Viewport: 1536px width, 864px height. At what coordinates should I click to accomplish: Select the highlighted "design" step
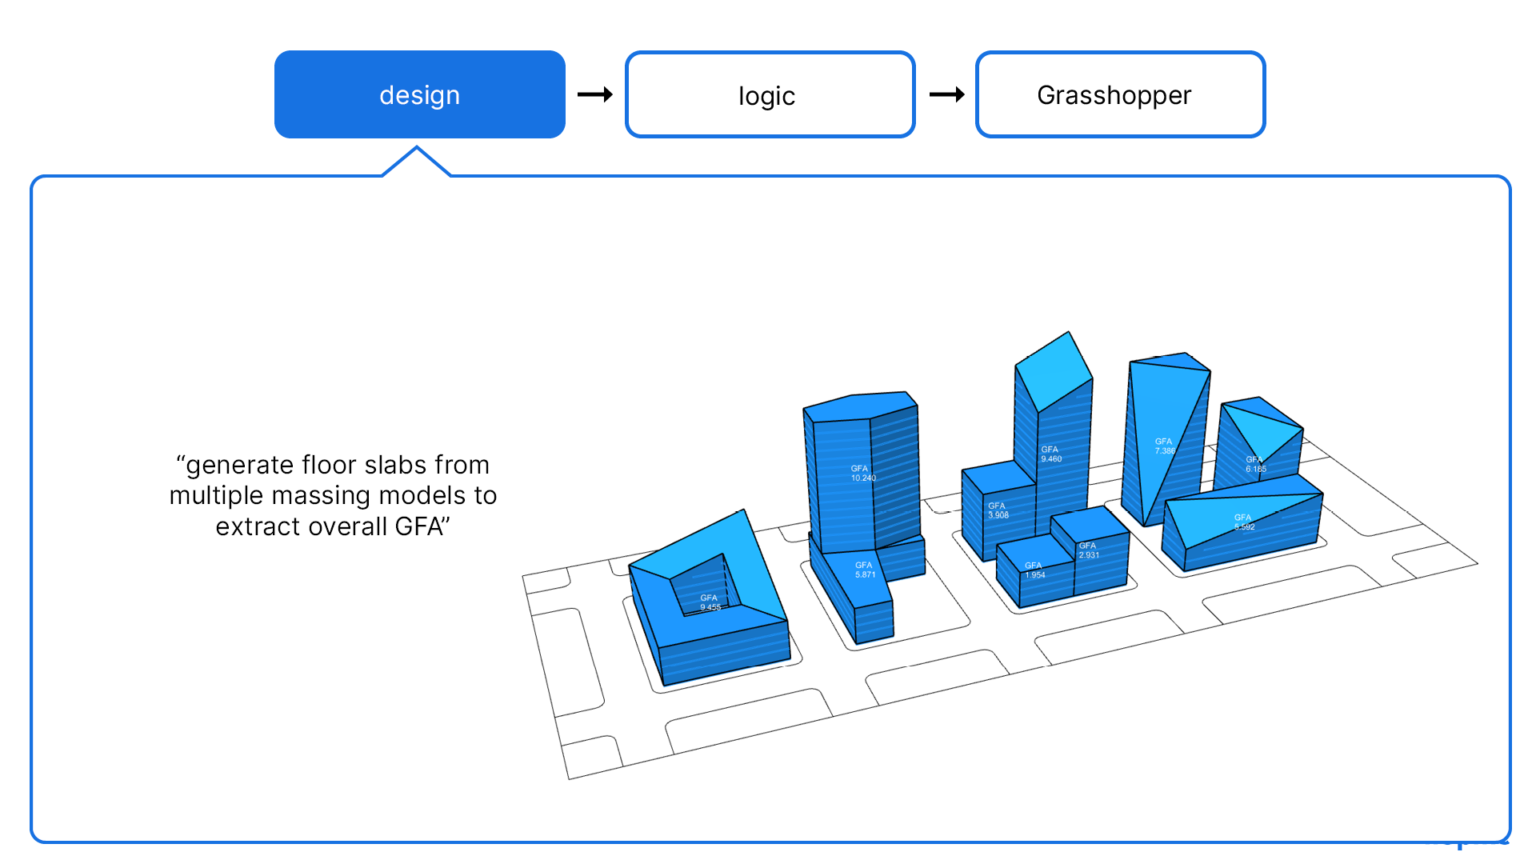419,94
